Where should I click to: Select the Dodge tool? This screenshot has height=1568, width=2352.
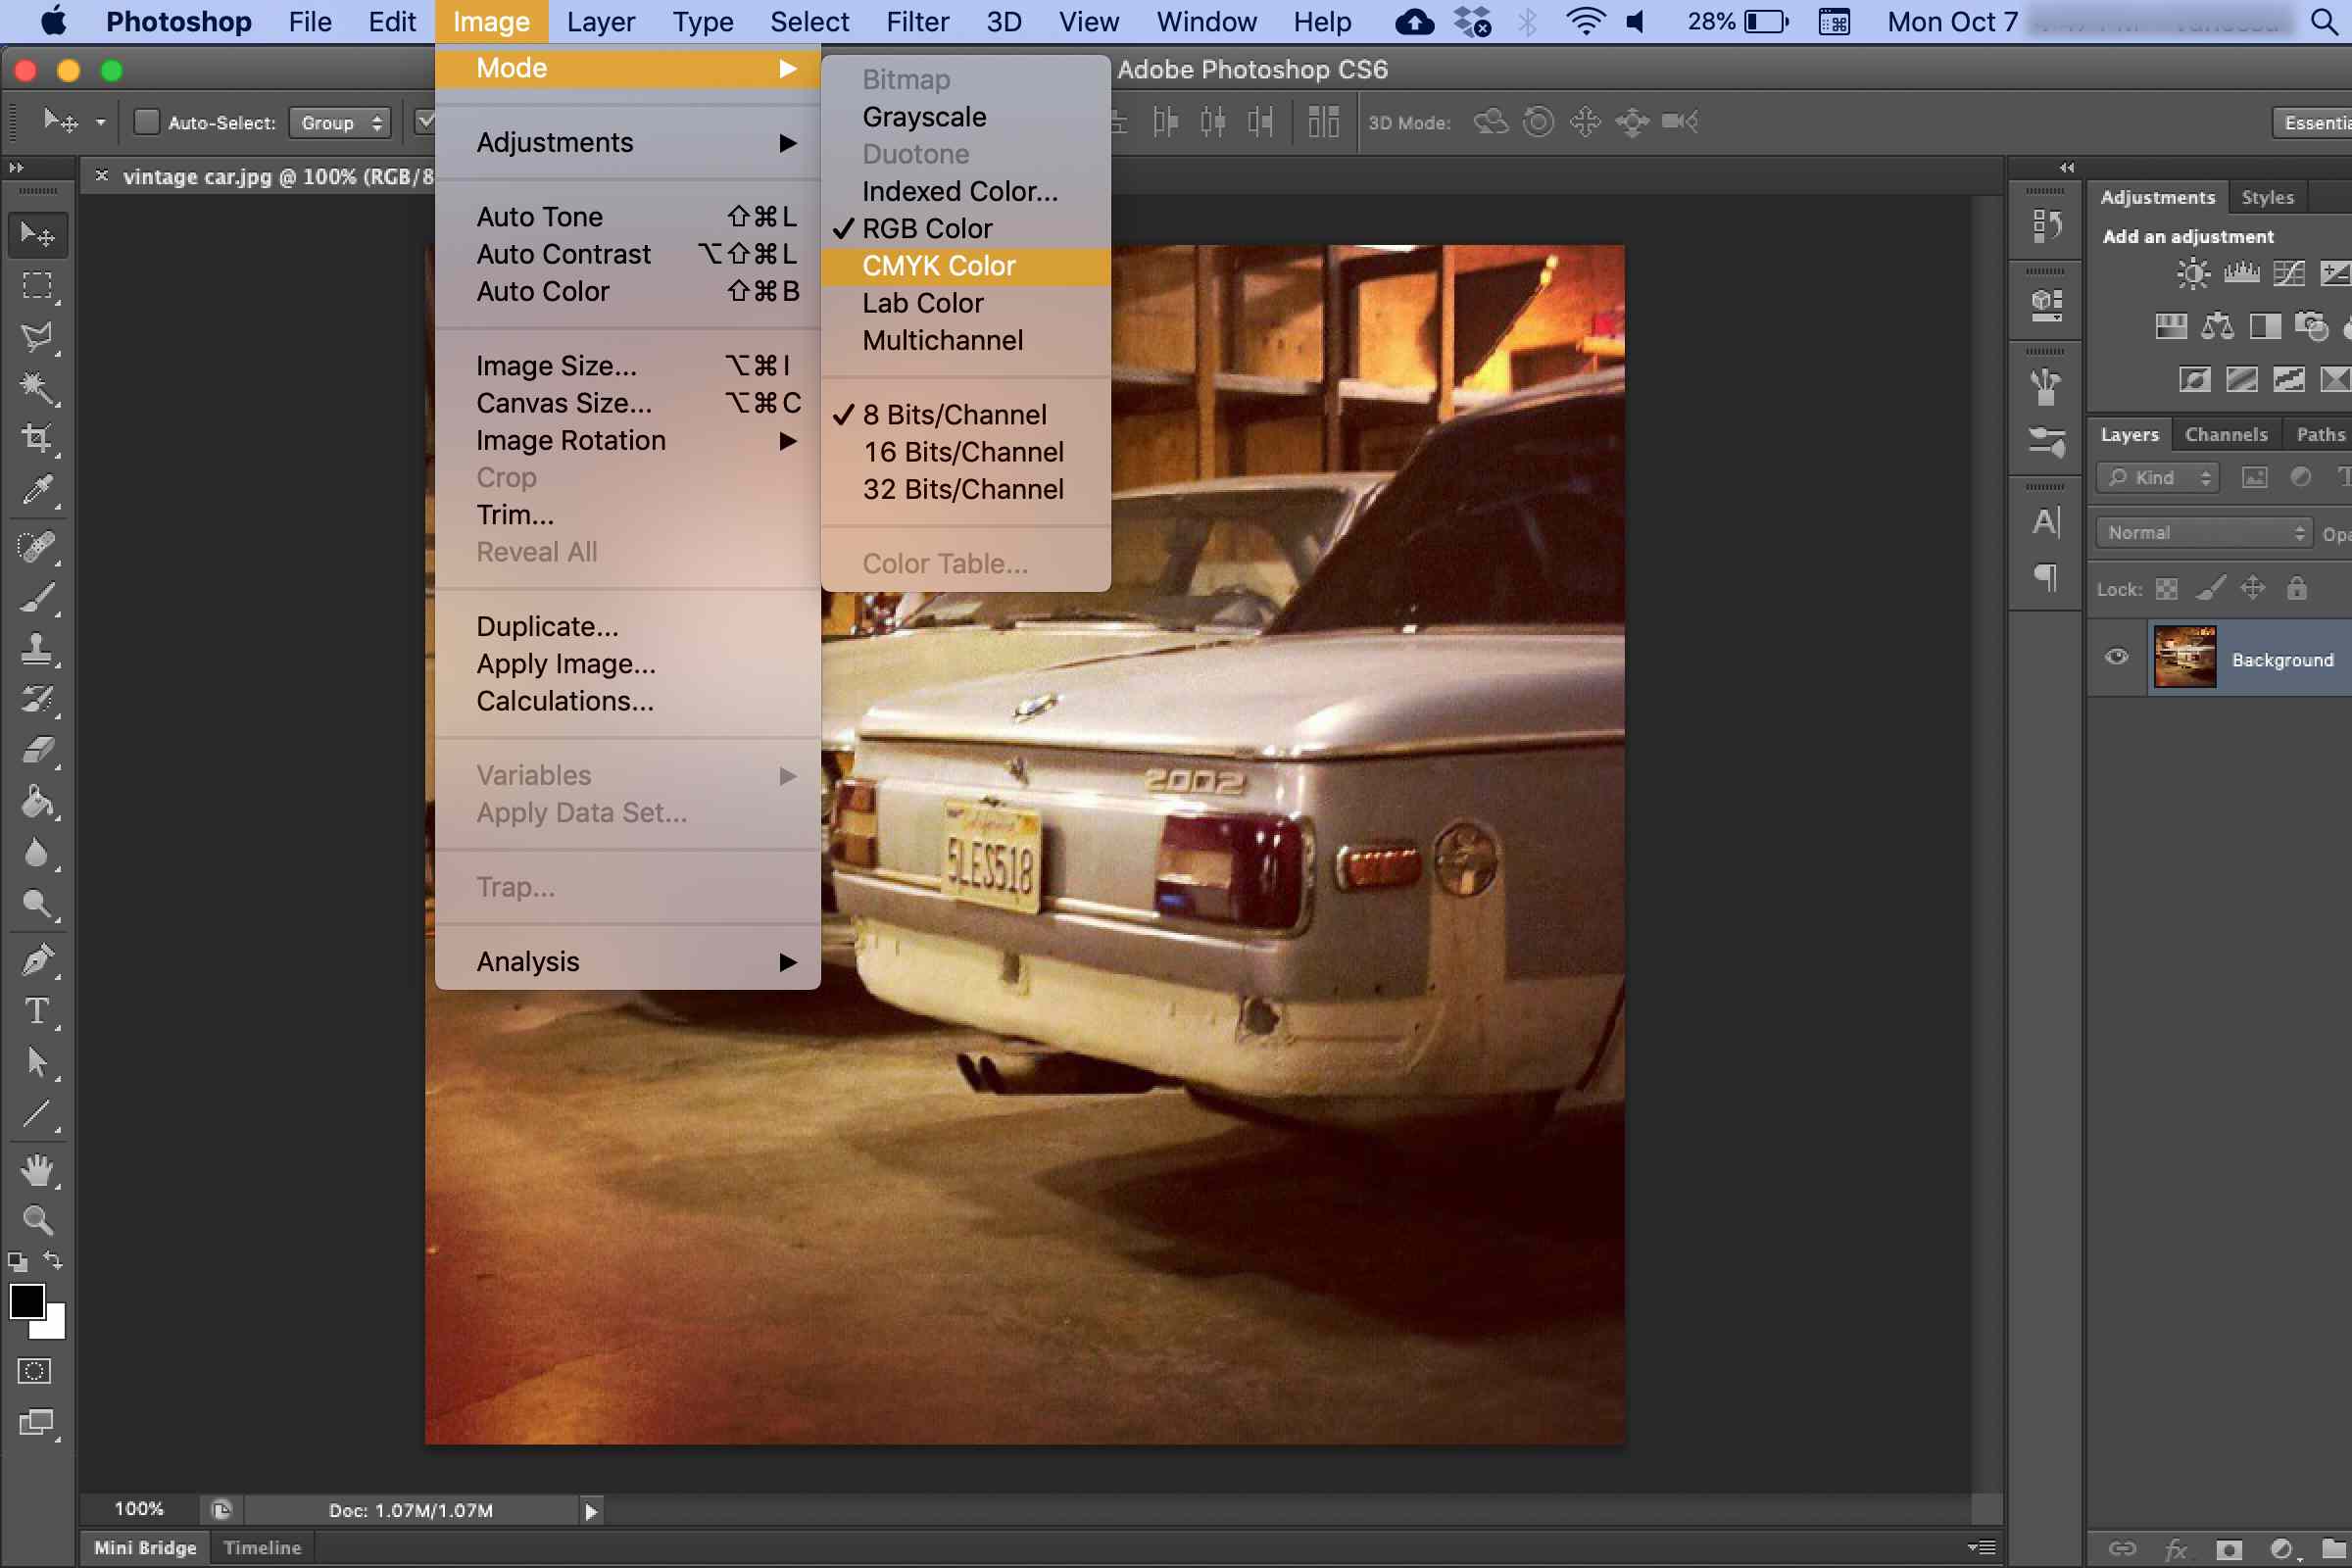tap(38, 903)
